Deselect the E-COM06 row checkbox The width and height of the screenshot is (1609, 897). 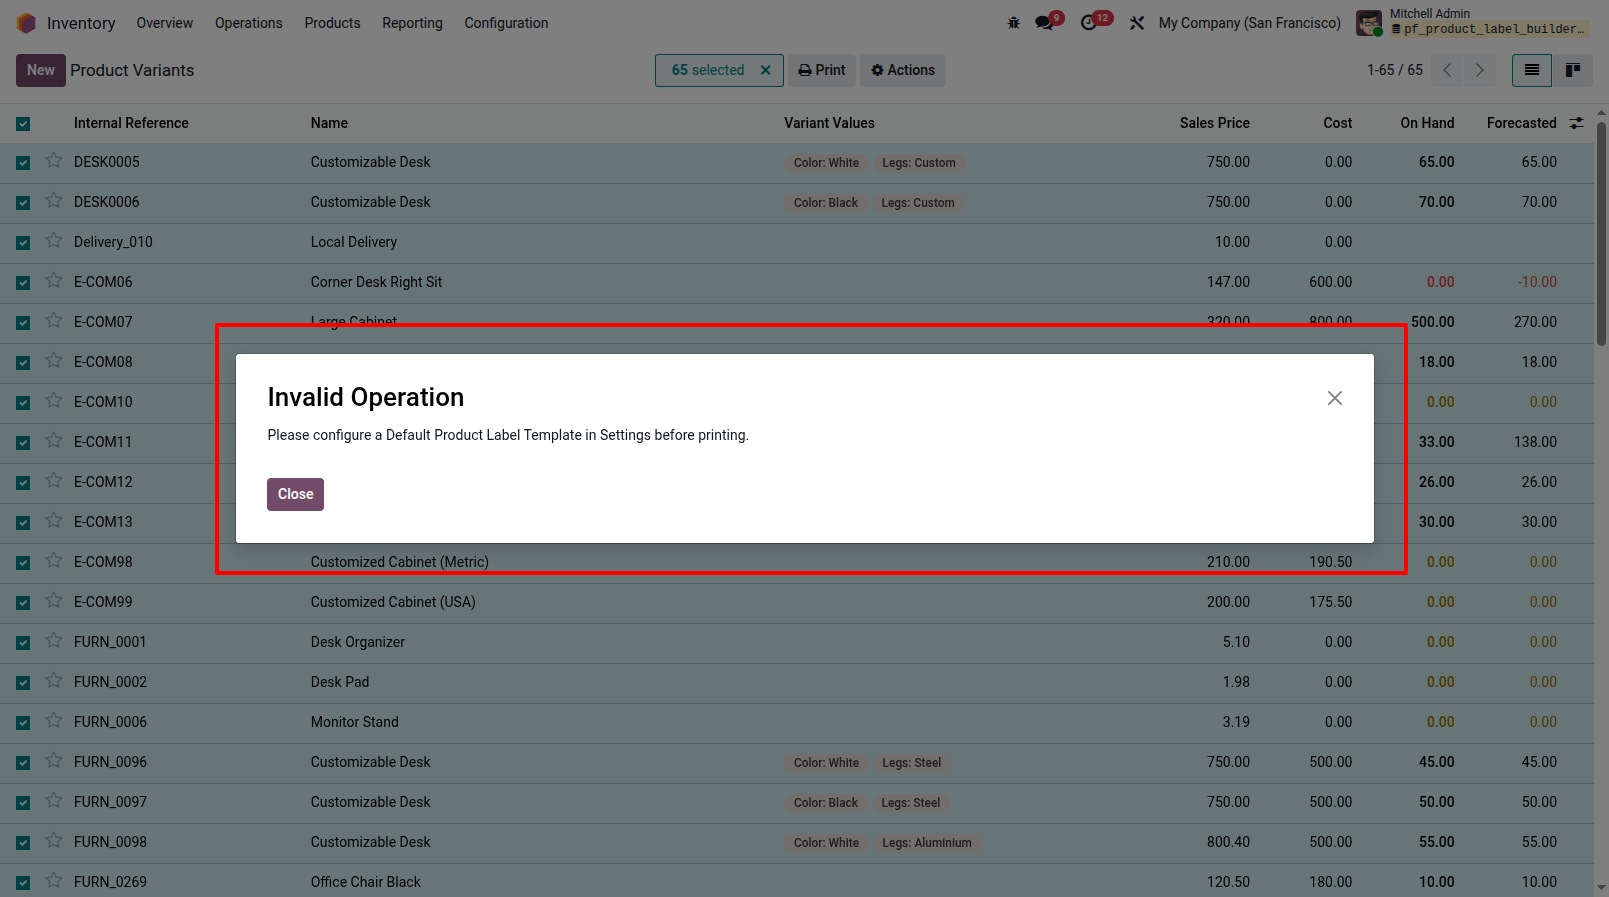23,283
